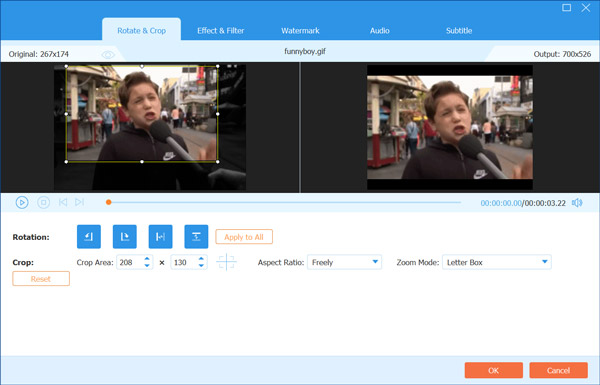This screenshot has width=600, height=385.
Task: Play the funnyboy.gif preview
Action: click(x=22, y=202)
